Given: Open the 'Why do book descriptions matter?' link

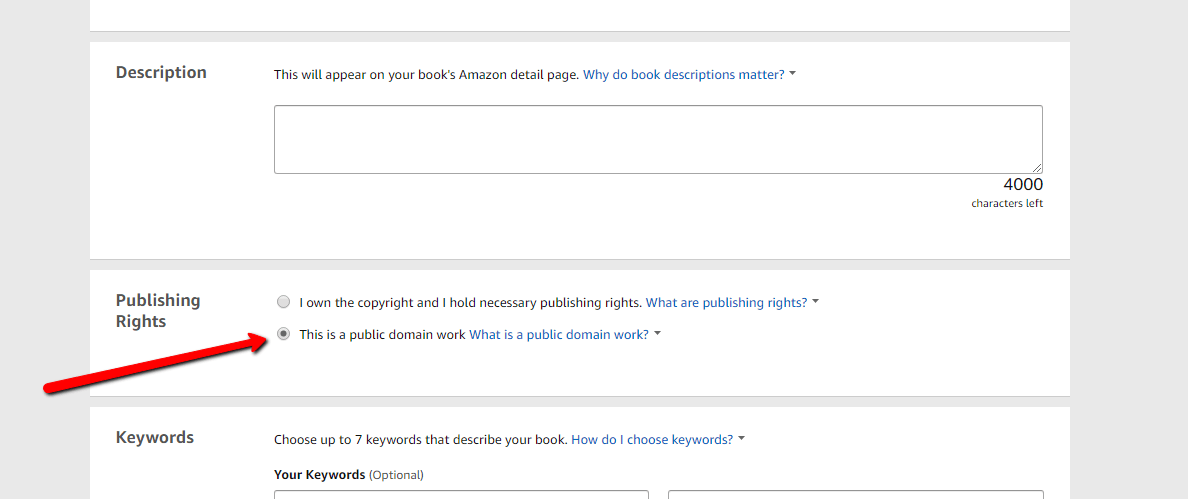Looking at the screenshot, I should point(683,75).
